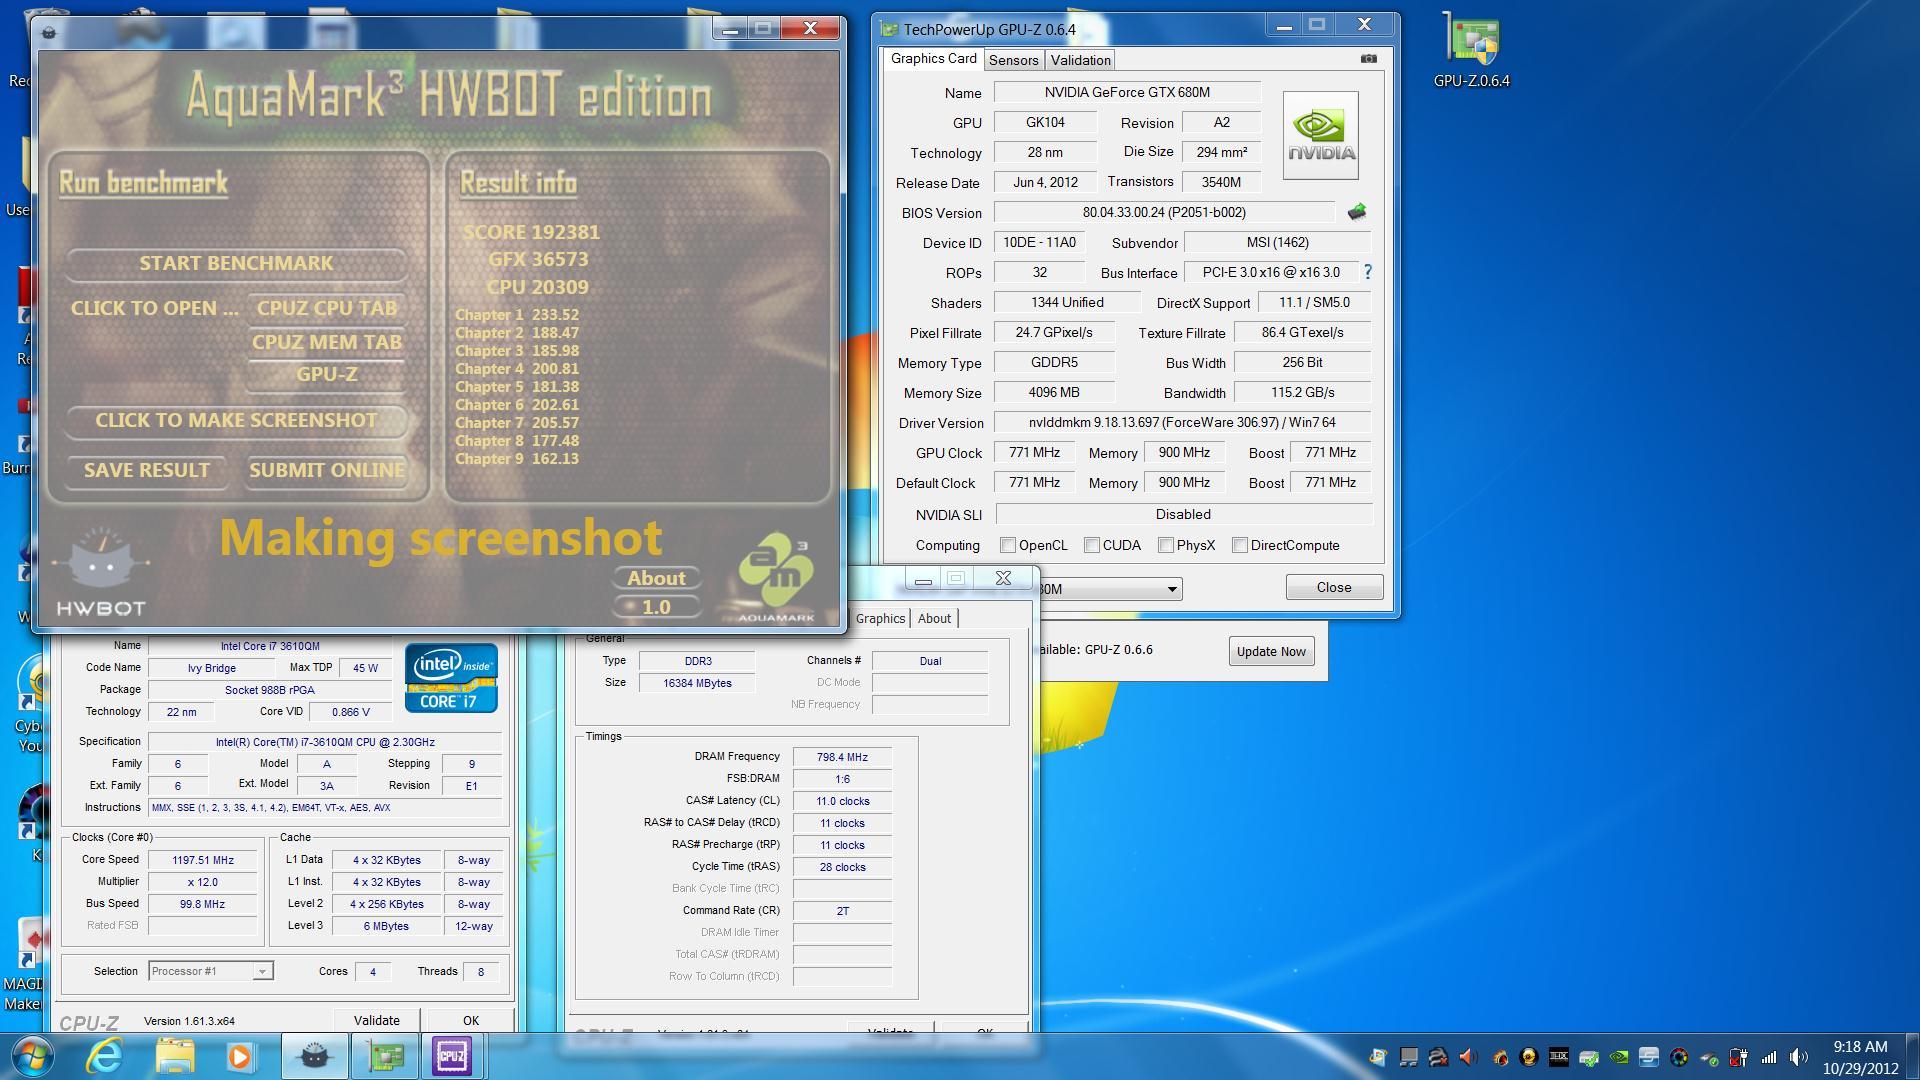Click the red speaker tray icon
Image resolution: width=1920 pixels, height=1080 pixels.
coord(1468,1057)
